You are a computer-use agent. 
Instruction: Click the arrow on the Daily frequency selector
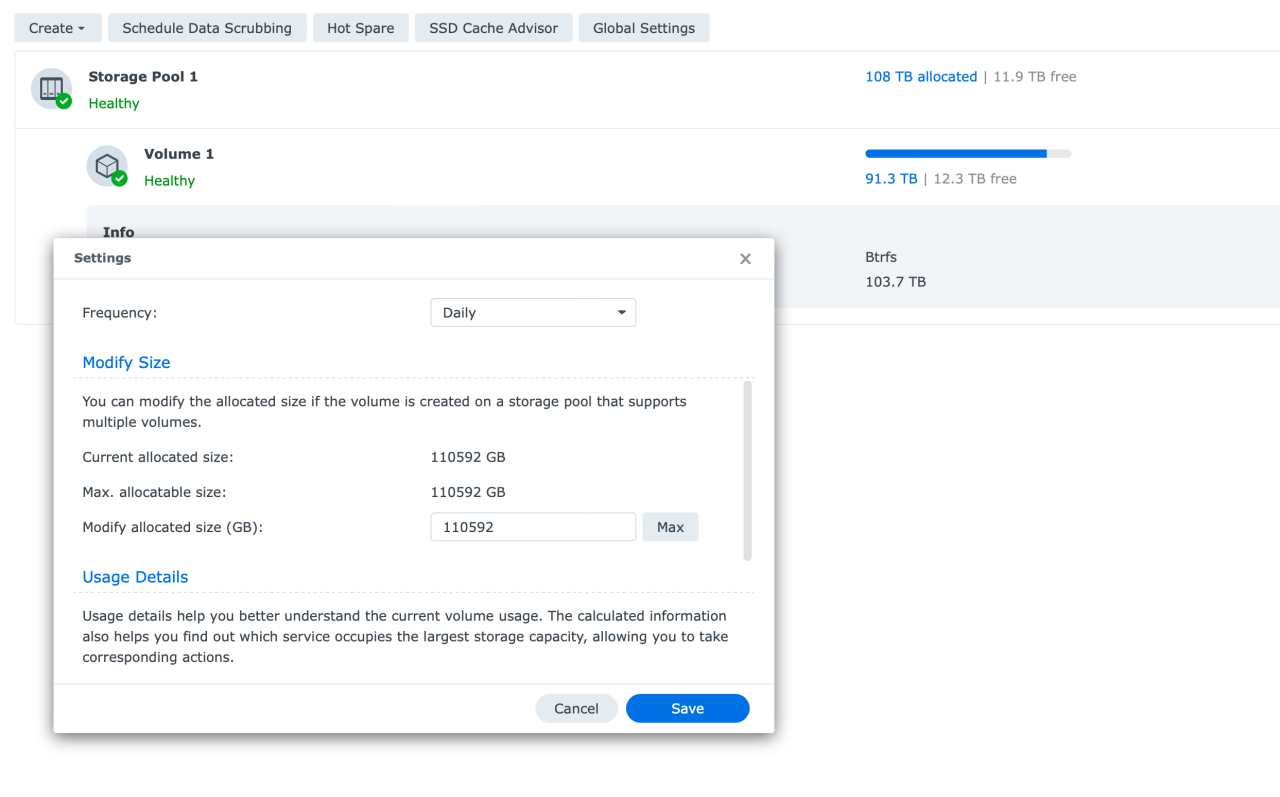pos(621,312)
